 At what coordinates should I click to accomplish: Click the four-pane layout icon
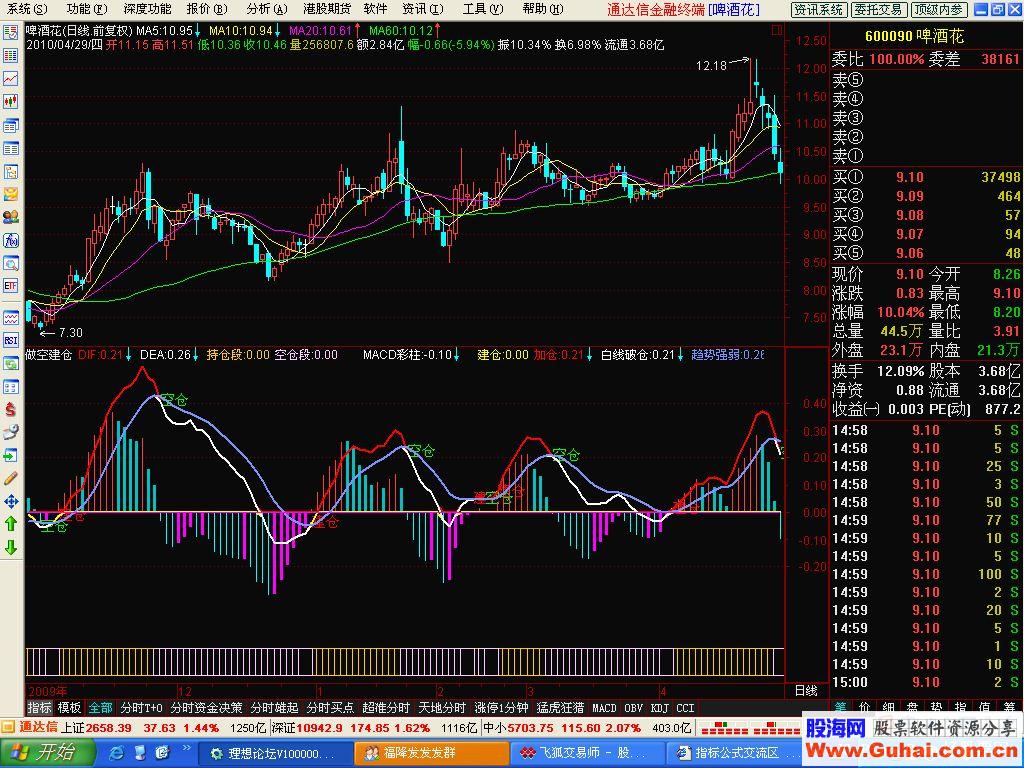click(10, 387)
